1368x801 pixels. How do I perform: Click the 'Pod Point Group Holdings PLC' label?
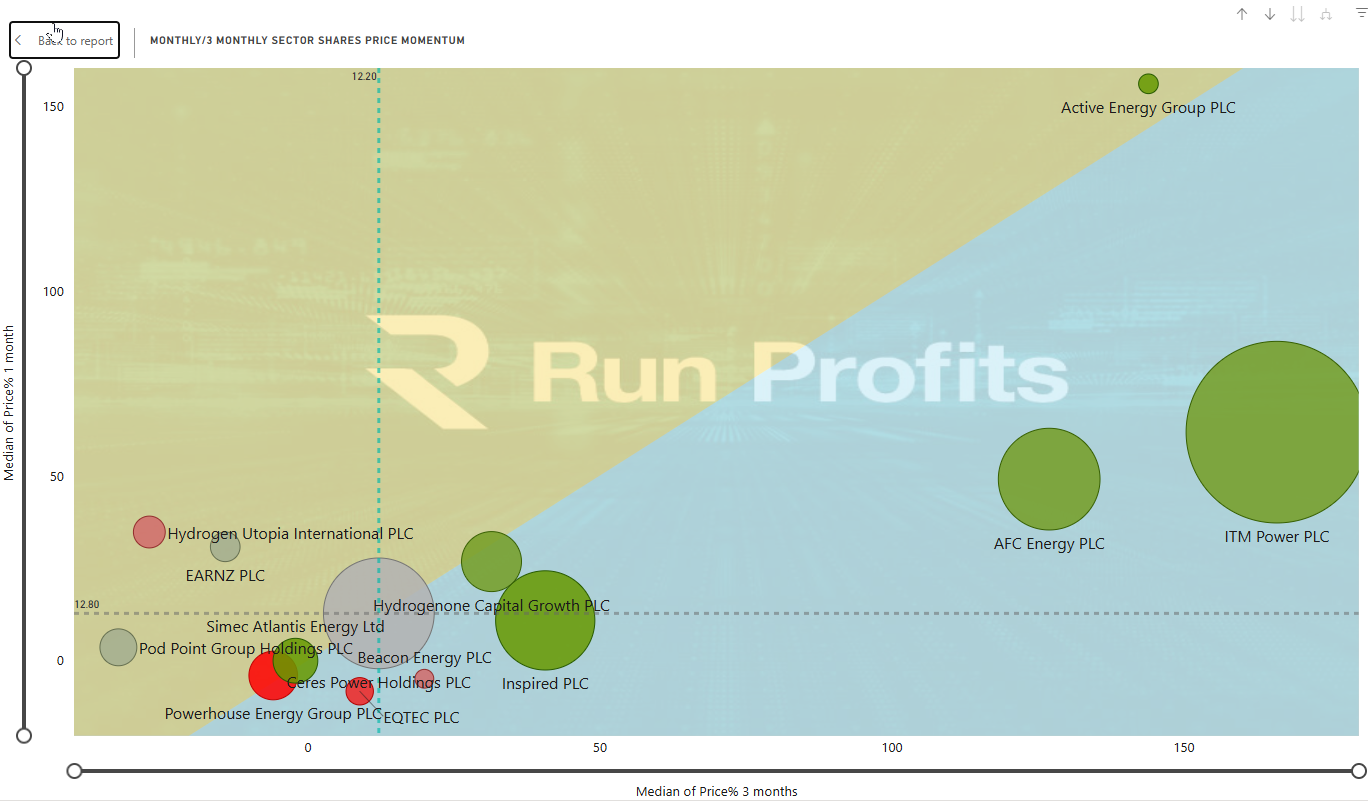[x=246, y=649]
